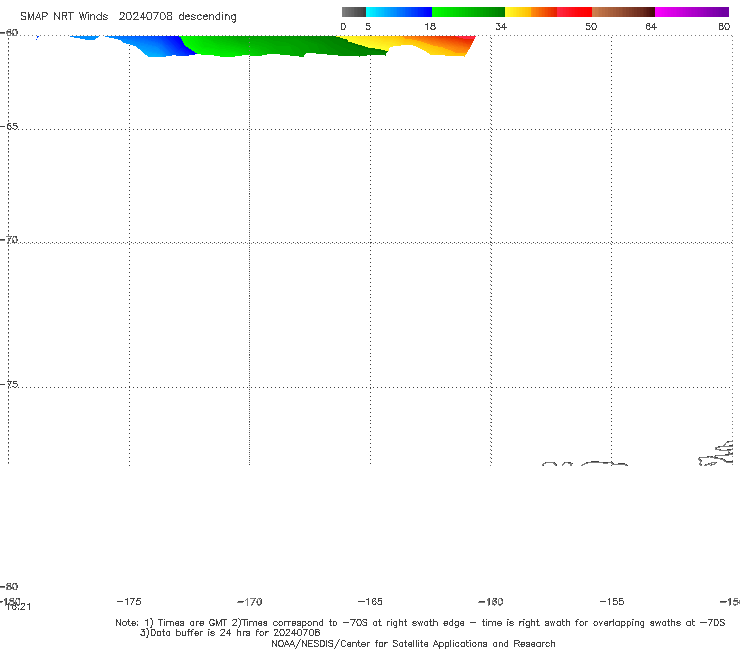
Task: Click the color bar label 18
Action: (x=430, y=26)
